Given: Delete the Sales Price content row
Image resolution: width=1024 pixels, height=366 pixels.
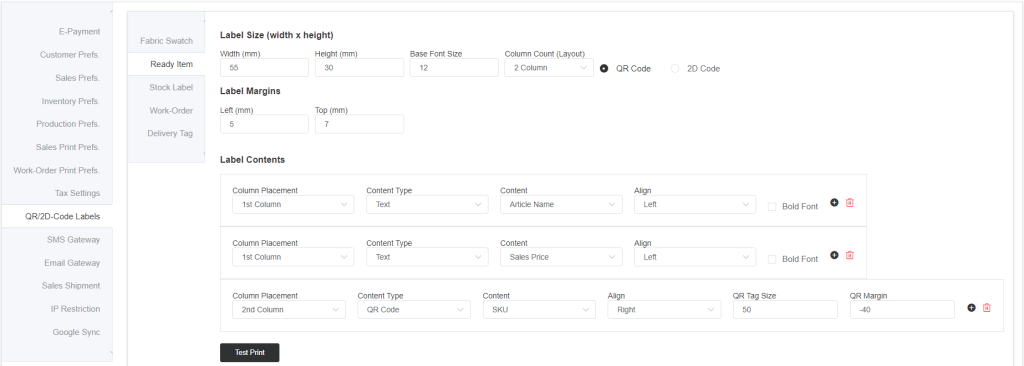Looking at the screenshot, I should [850, 255].
